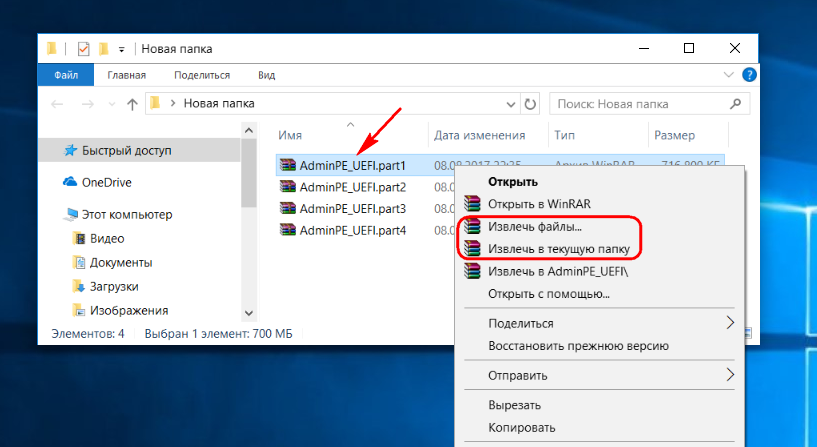The image size is (817, 447).
Task: Click the up-arrow parent folder button
Action: [132, 103]
